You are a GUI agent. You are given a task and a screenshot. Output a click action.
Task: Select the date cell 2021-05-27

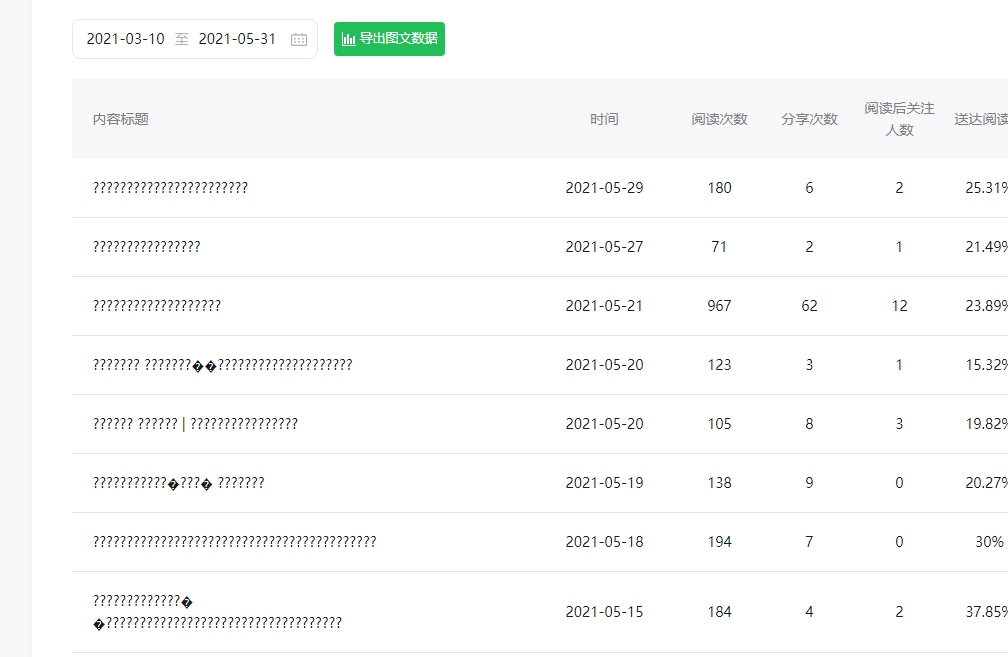[x=604, y=247]
